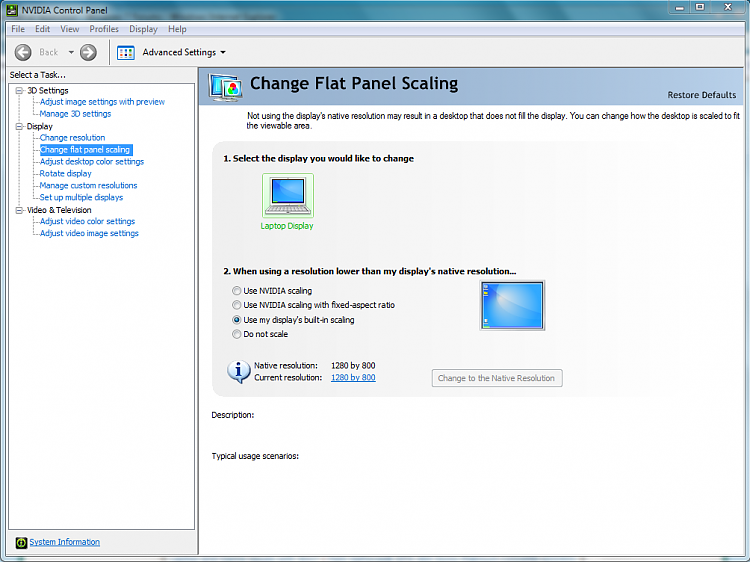Image resolution: width=750 pixels, height=562 pixels.
Task: Click the current resolution 1280 by 800 link
Action: pyautogui.click(x=353, y=377)
